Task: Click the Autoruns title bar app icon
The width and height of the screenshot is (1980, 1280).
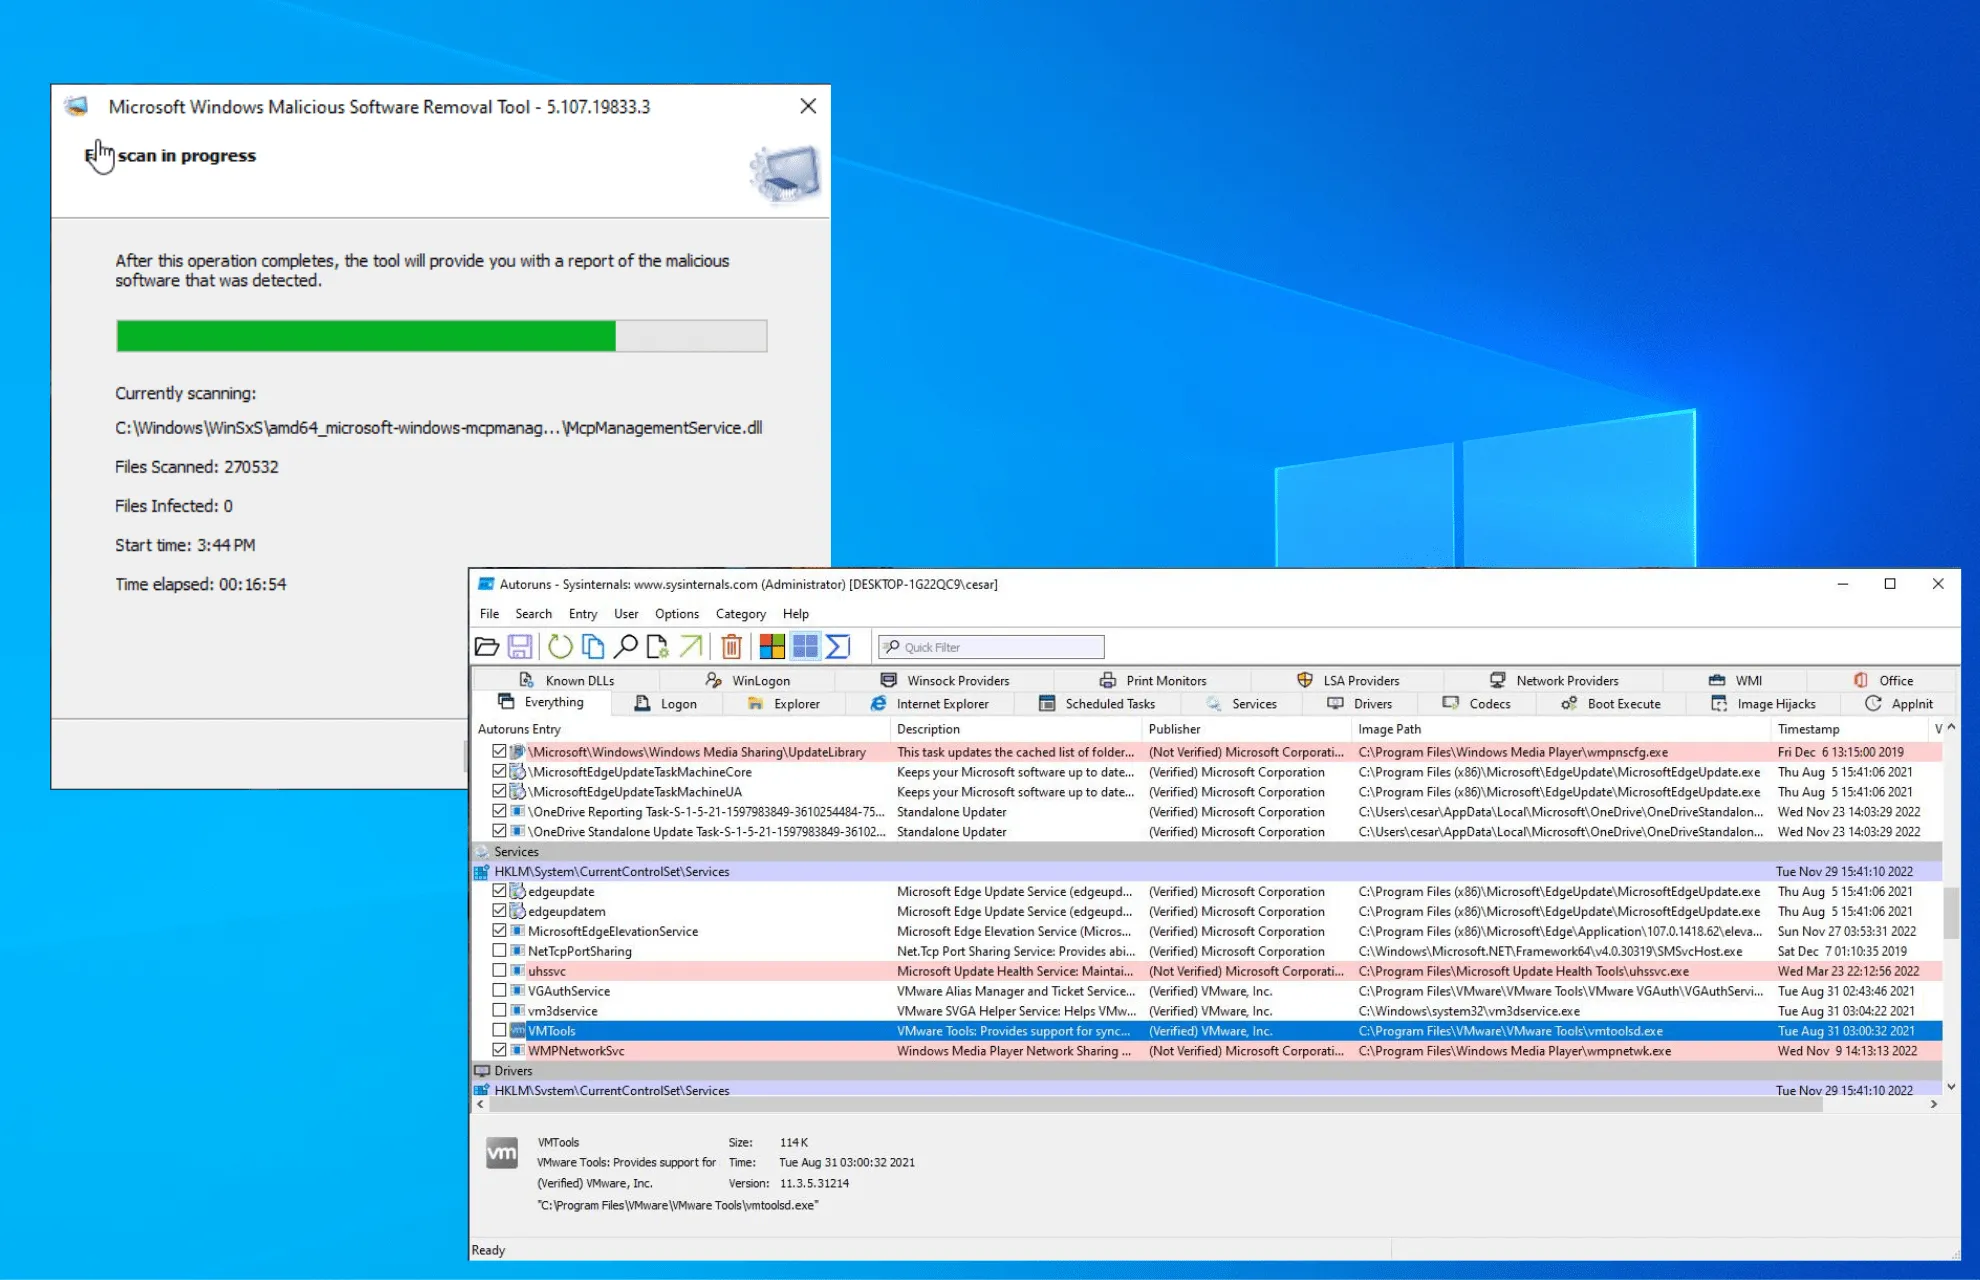Action: pos(486,584)
